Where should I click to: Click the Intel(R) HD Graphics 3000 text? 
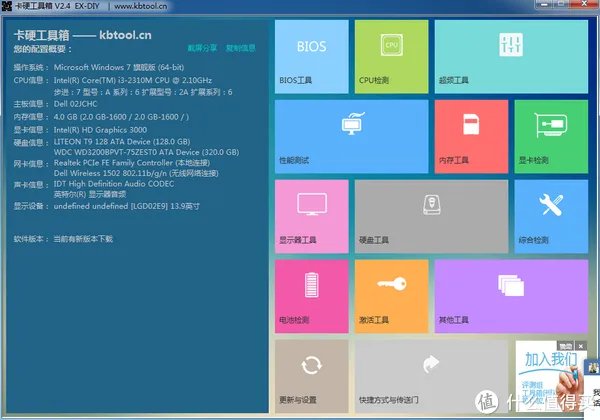coord(100,130)
